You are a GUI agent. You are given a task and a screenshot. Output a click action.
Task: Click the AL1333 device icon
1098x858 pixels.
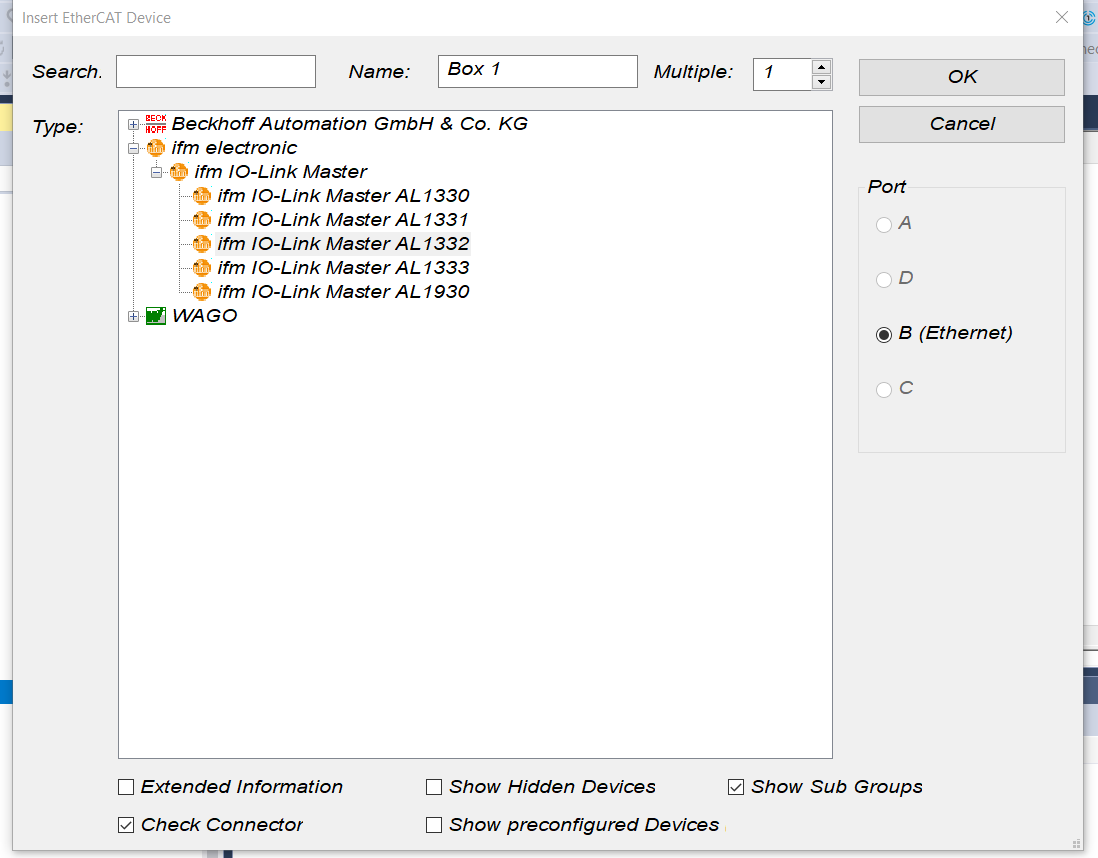(x=202, y=268)
